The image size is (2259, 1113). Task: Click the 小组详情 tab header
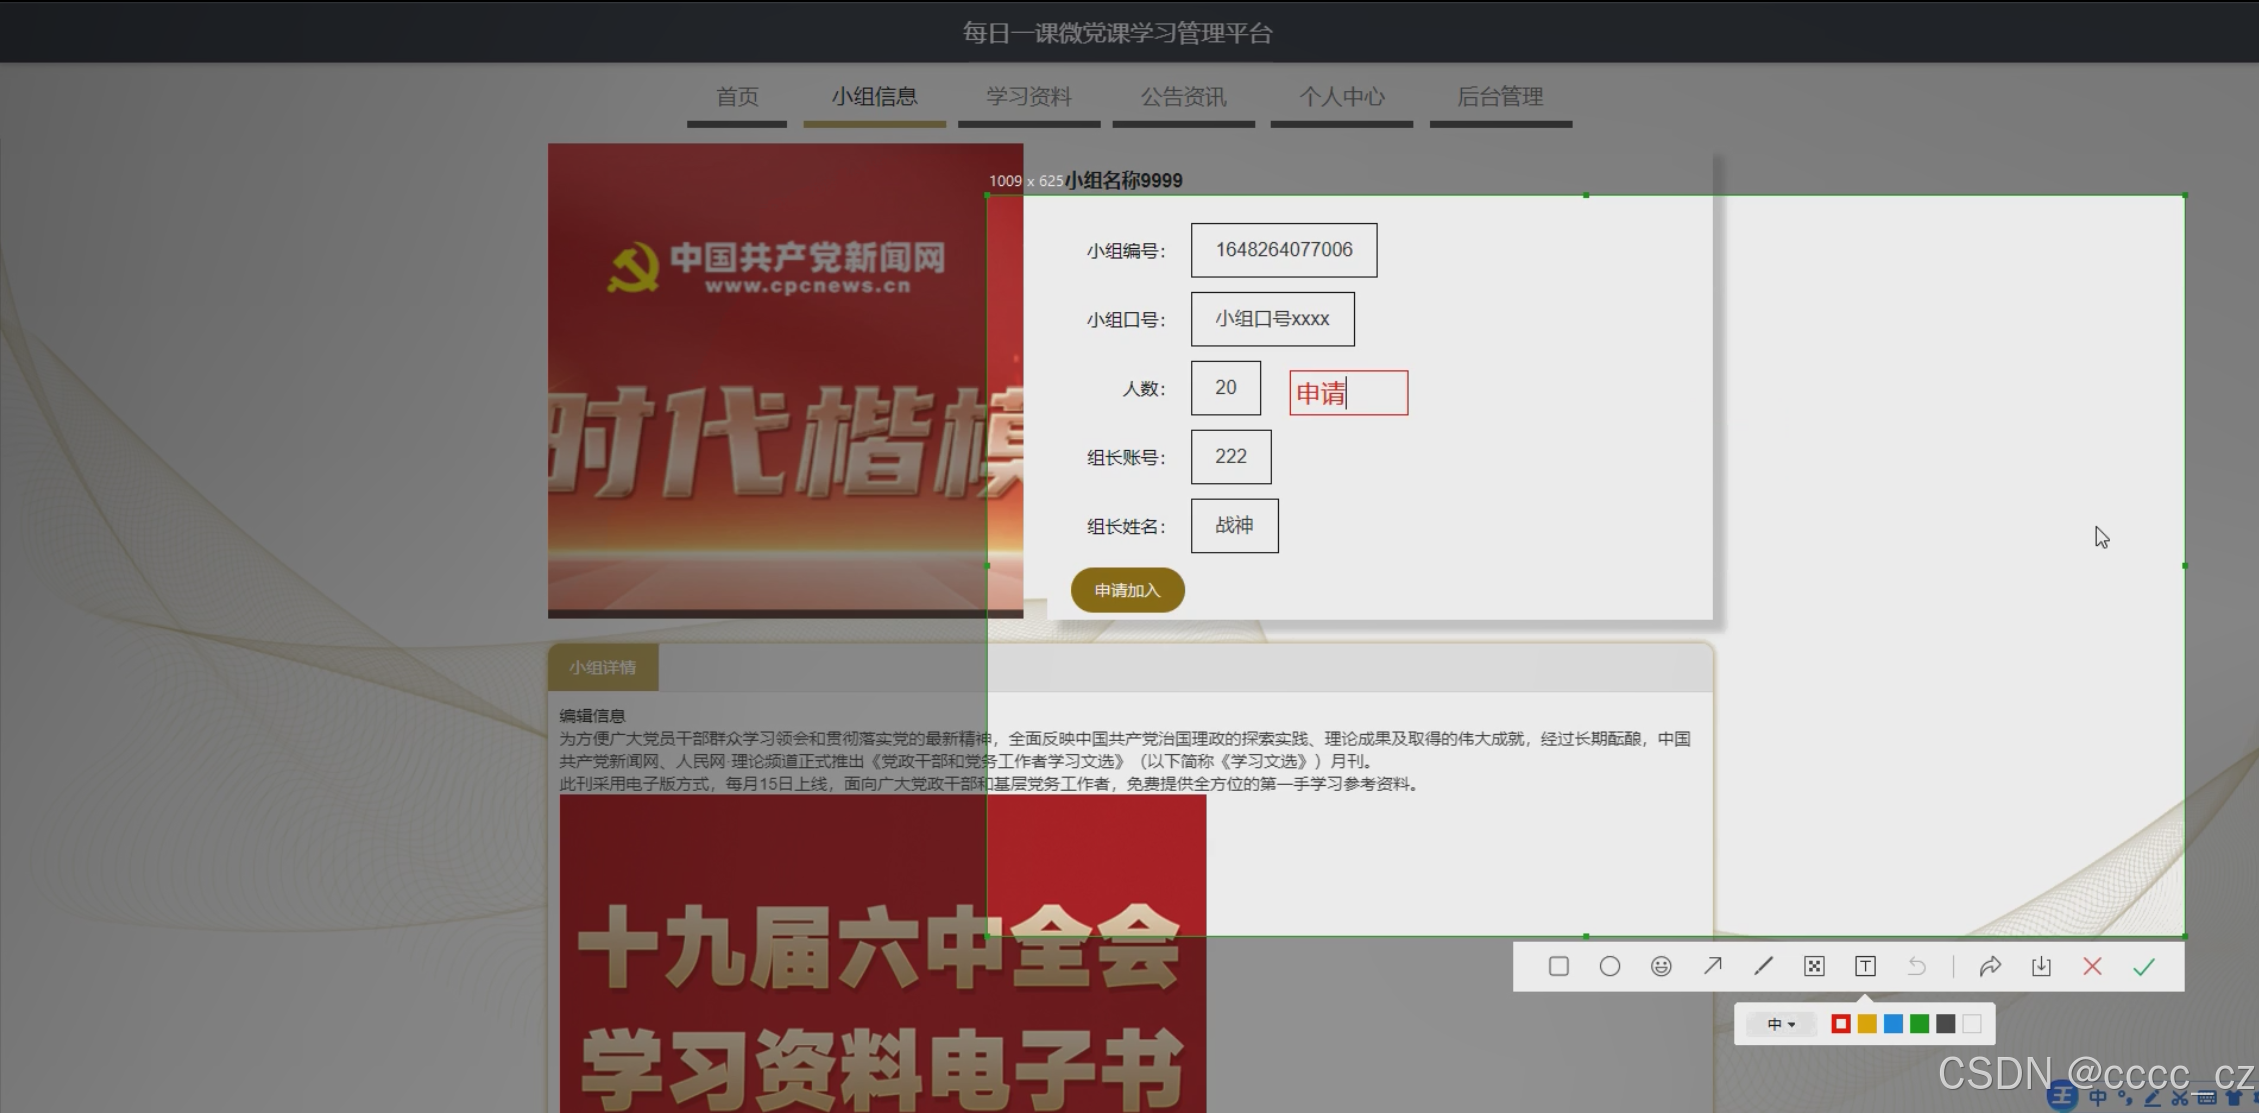click(602, 667)
